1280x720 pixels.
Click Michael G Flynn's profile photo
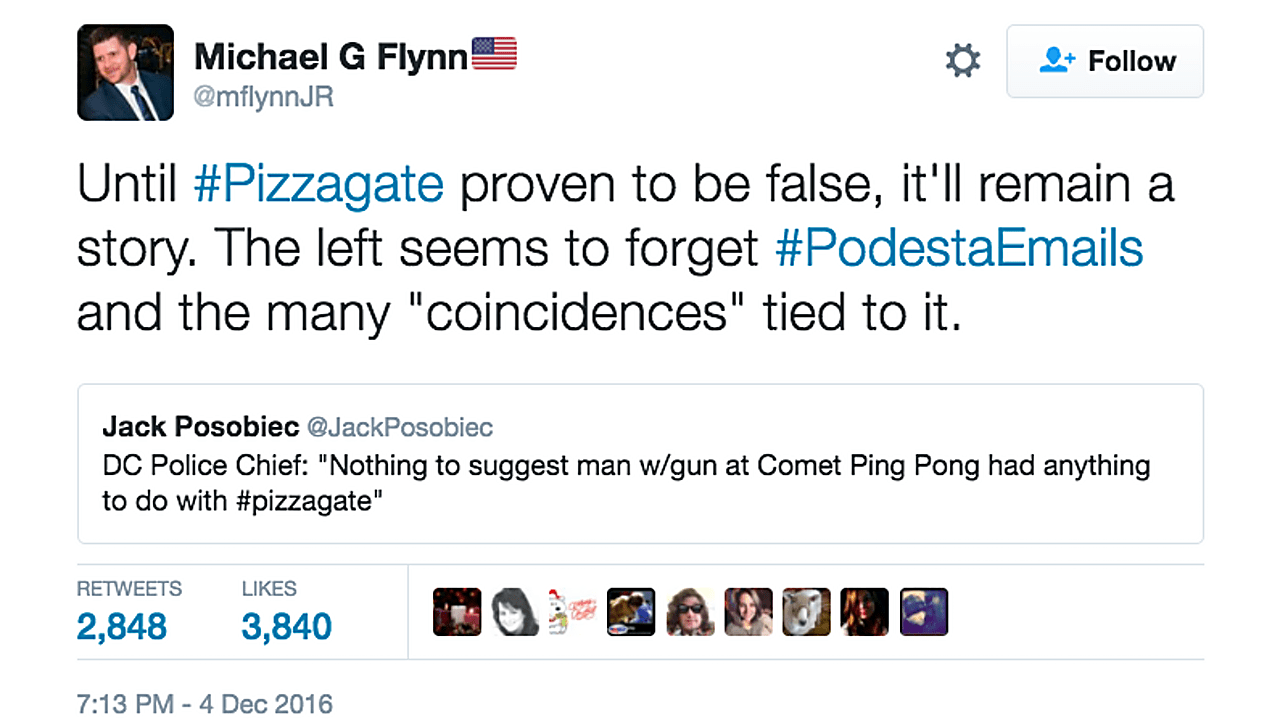[125, 73]
